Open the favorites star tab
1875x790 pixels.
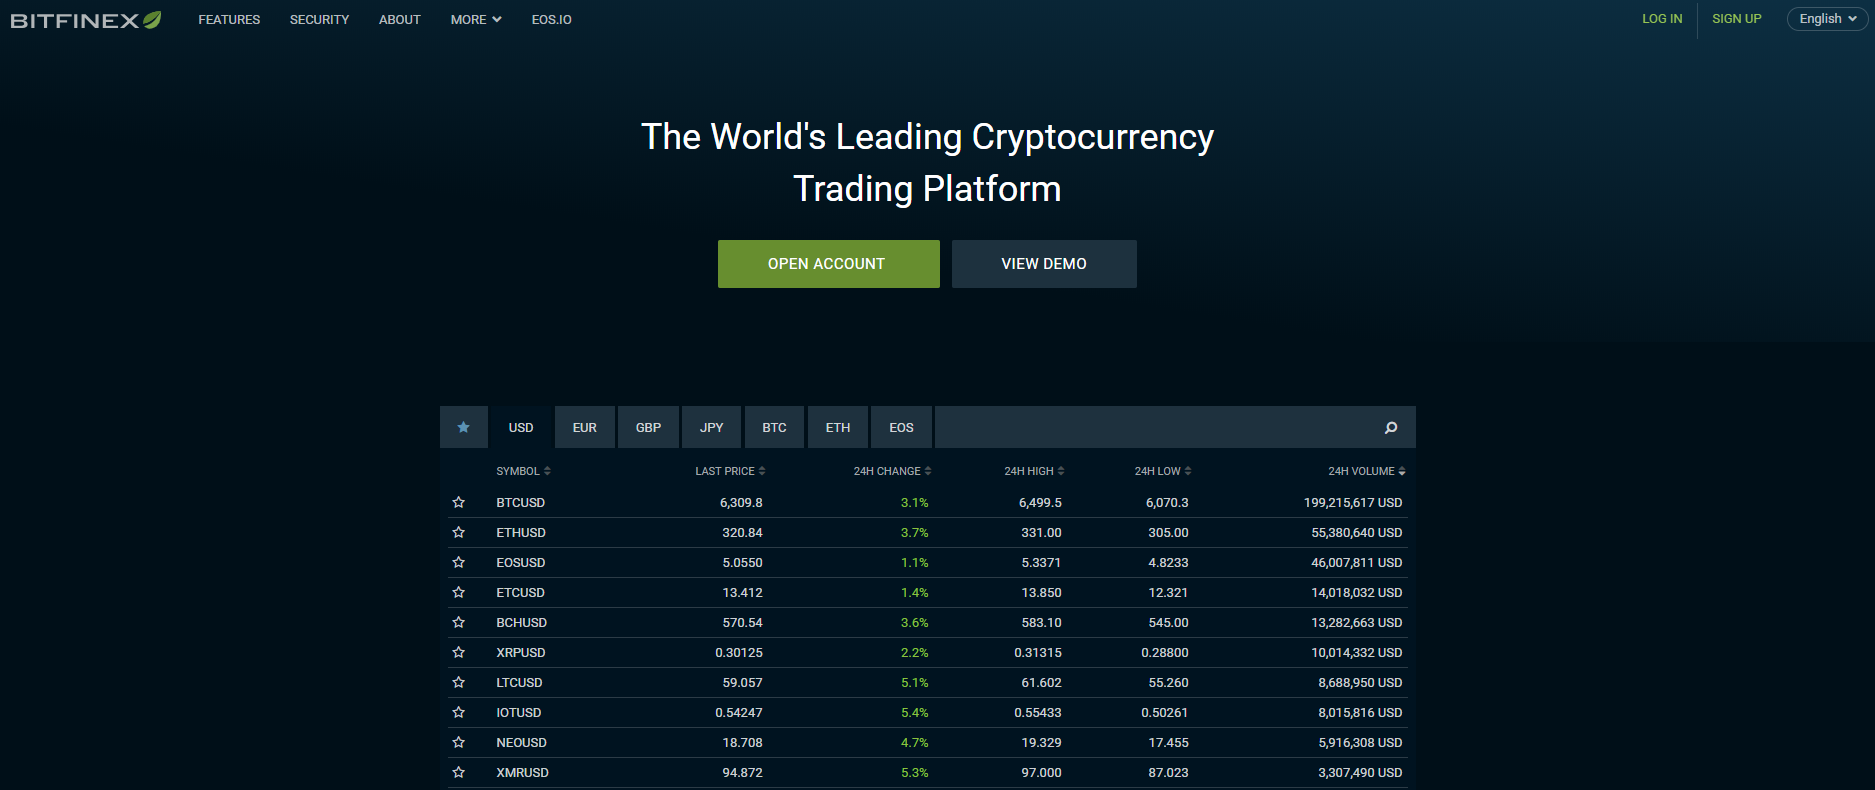click(464, 427)
